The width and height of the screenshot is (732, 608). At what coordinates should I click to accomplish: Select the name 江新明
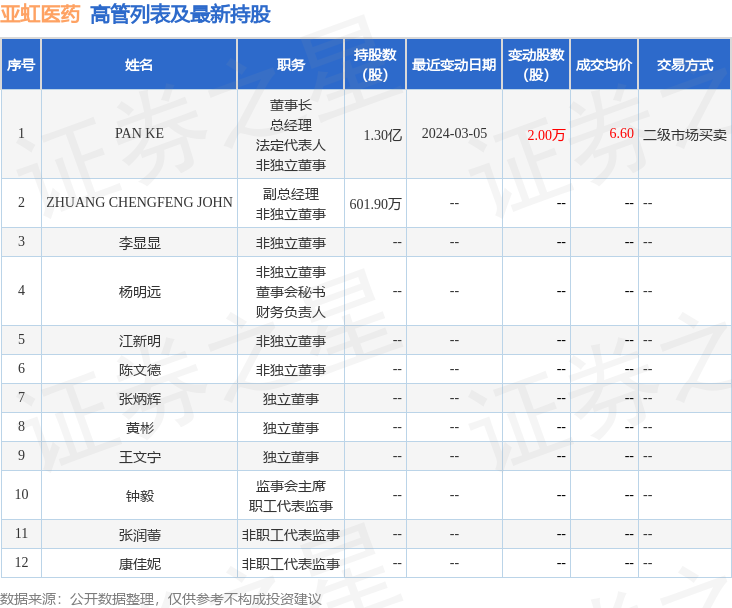coord(139,341)
